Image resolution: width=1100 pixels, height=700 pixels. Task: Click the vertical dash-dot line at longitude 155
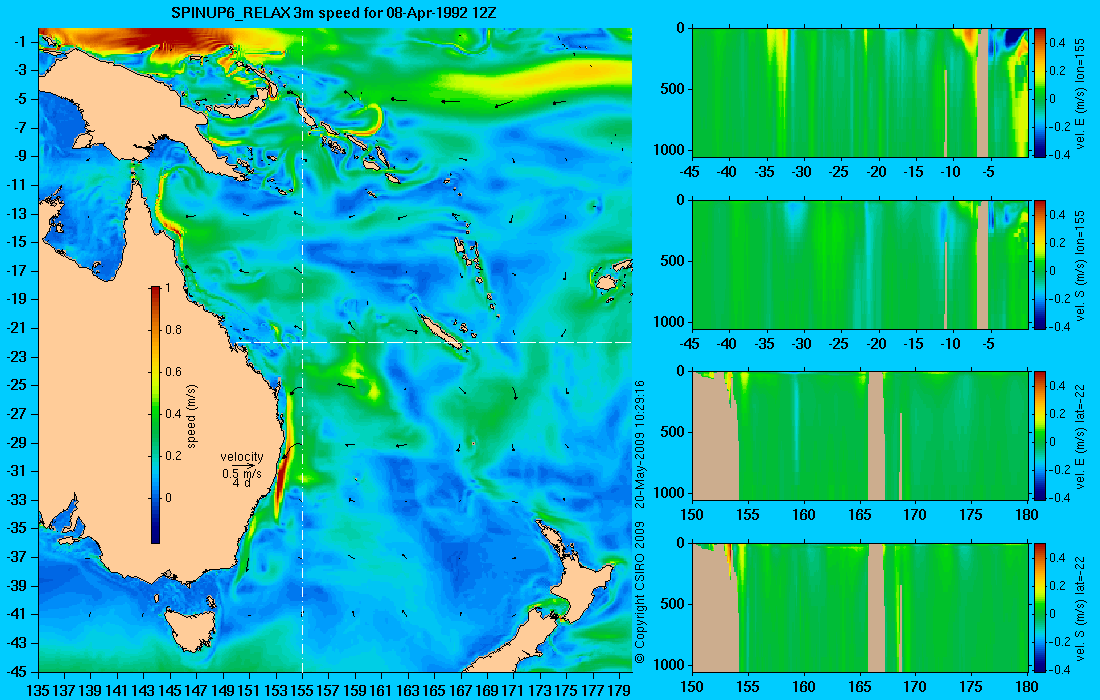(x=302, y=350)
